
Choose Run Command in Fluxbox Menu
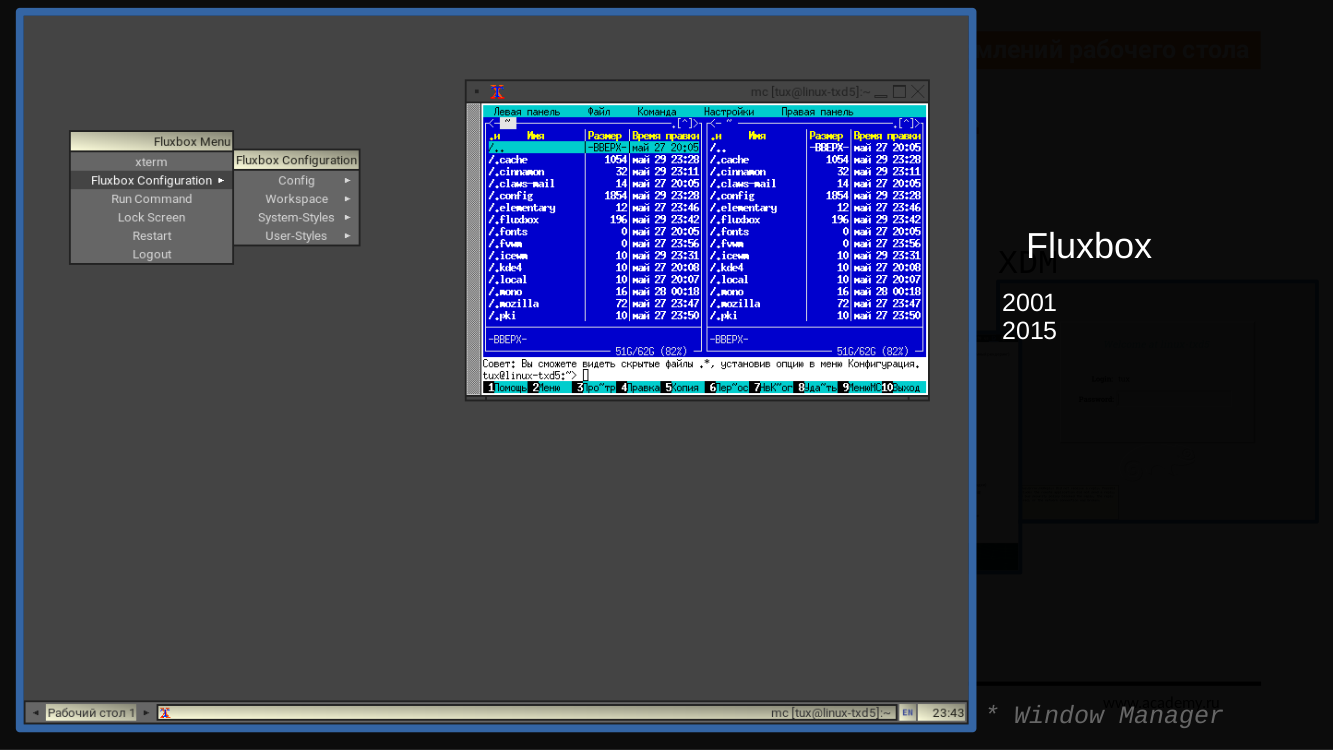point(151,199)
